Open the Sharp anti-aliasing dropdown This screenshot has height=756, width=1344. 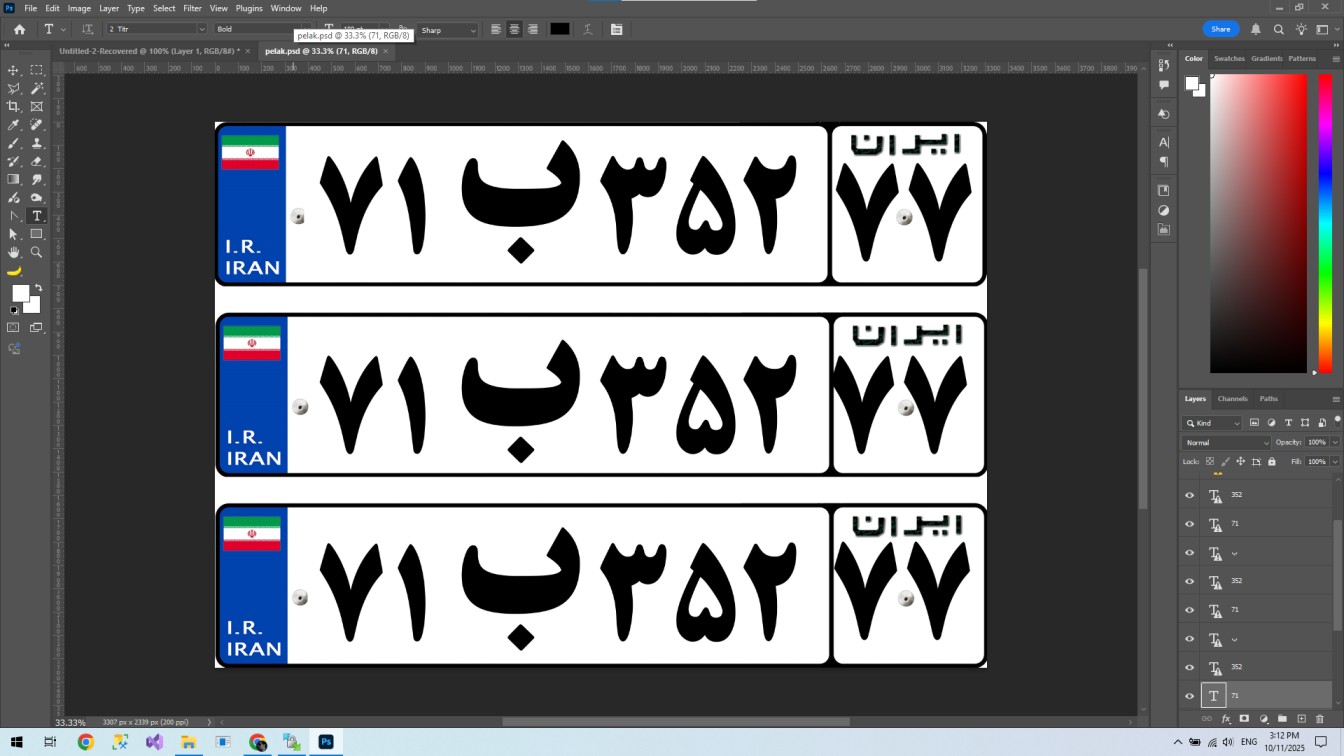(x=448, y=30)
